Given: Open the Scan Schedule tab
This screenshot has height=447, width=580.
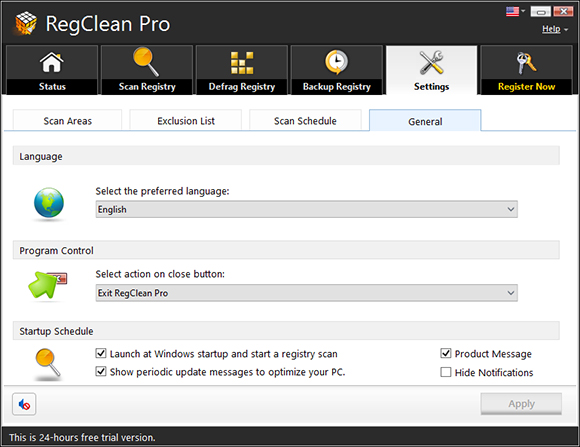Looking at the screenshot, I should (x=305, y=120).
